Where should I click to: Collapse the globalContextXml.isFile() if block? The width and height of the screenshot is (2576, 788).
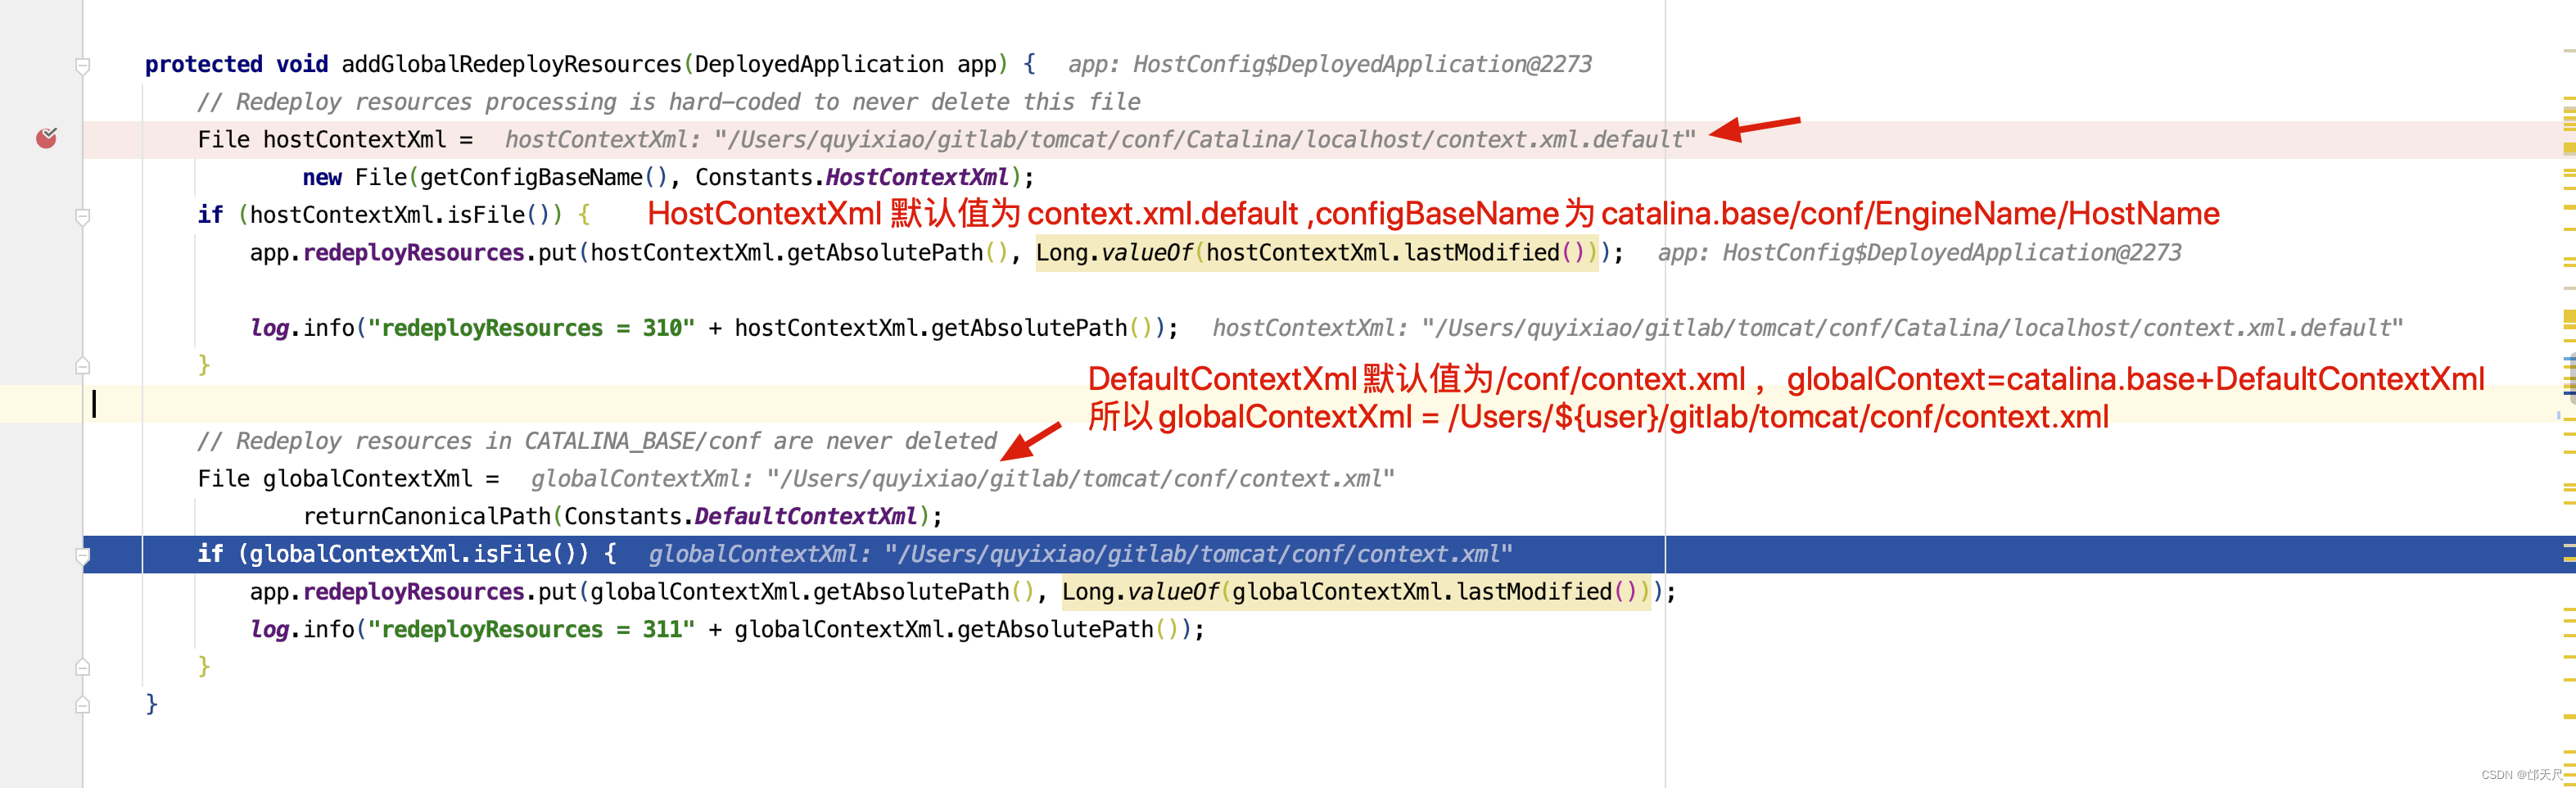tap(83, 555)
